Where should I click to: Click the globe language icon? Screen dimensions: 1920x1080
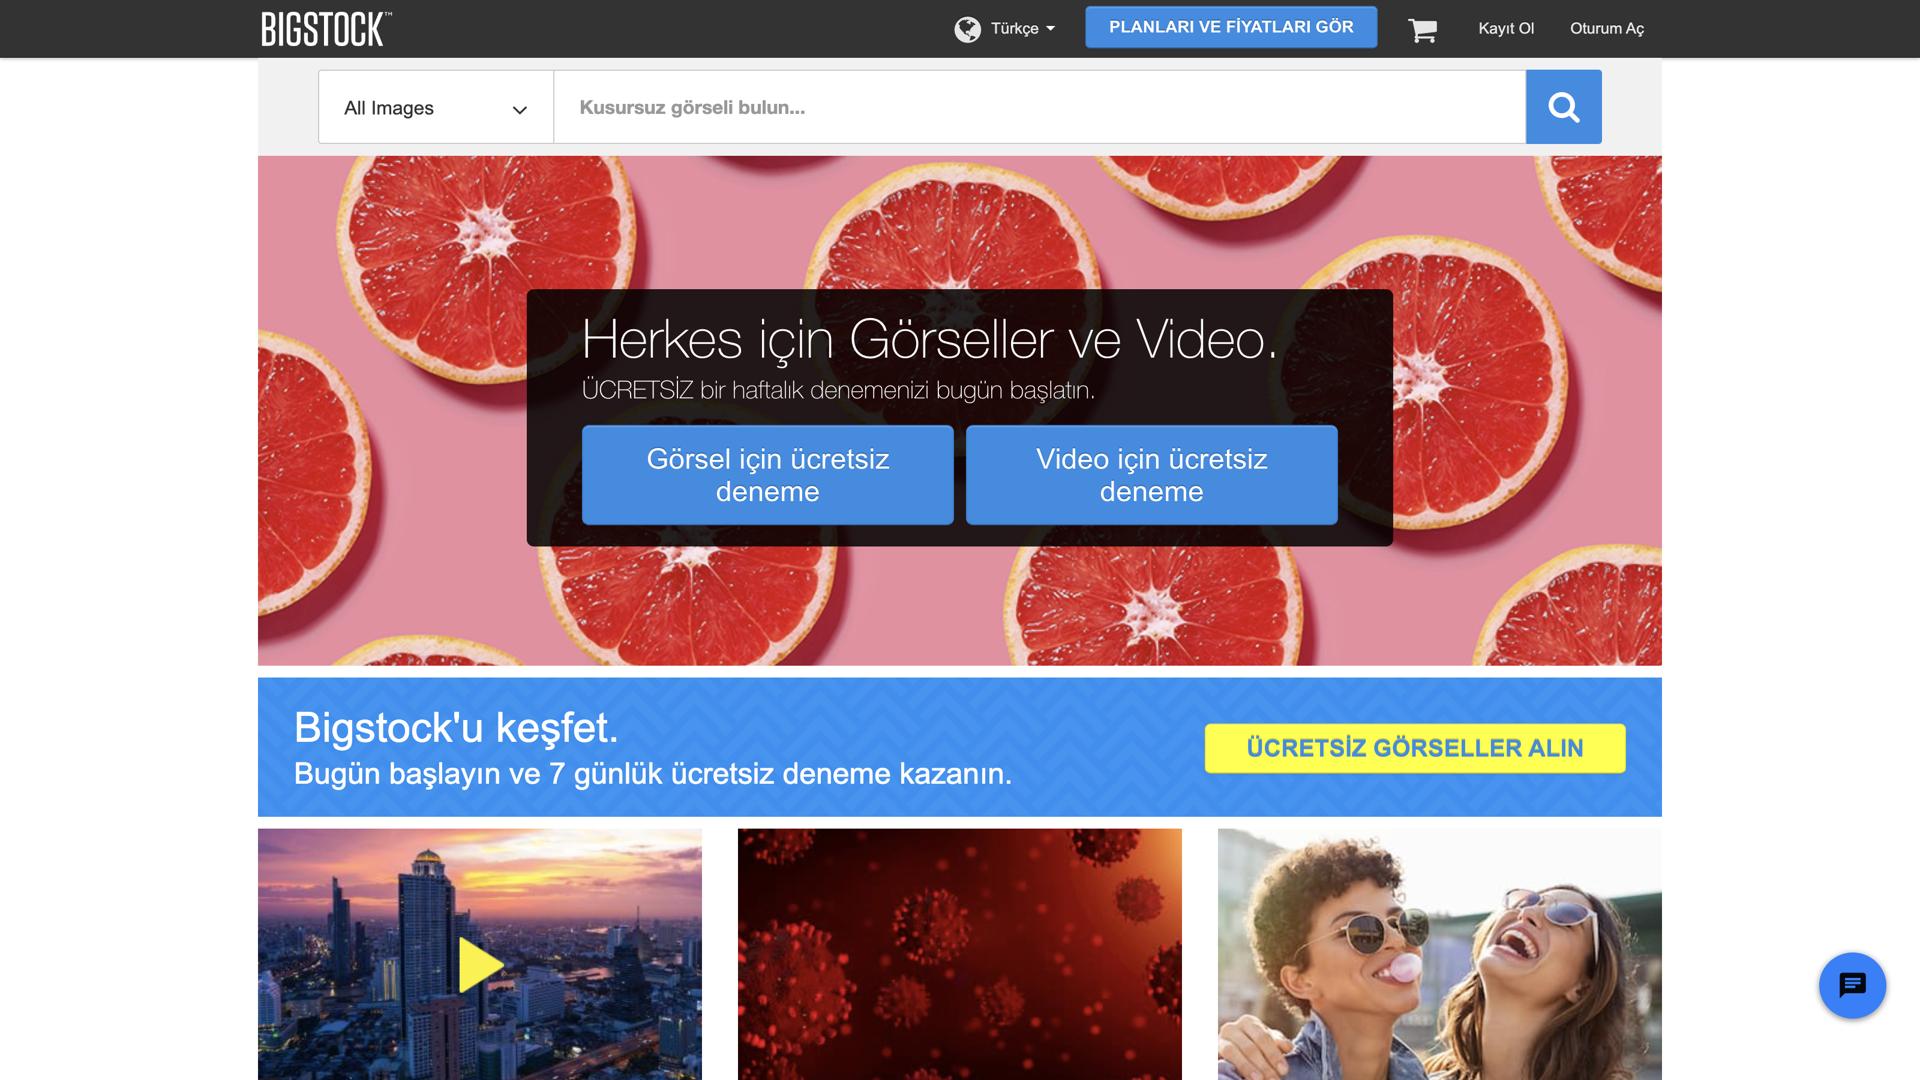(967, 29)
